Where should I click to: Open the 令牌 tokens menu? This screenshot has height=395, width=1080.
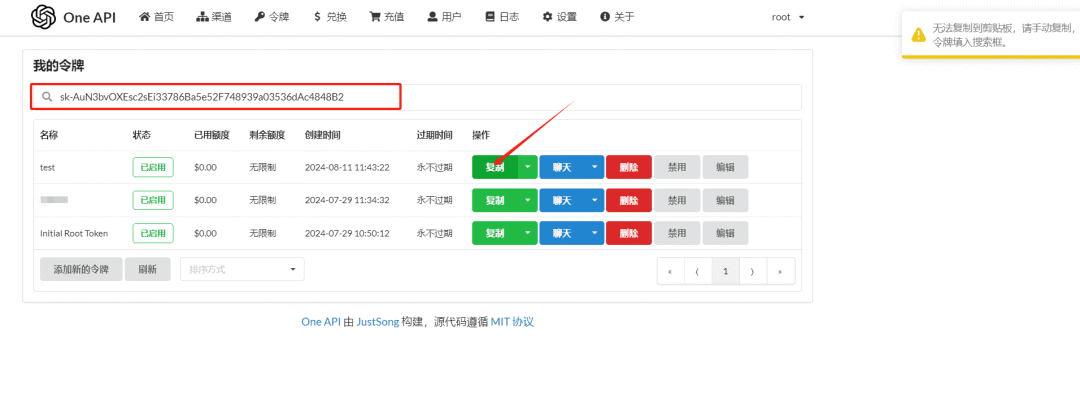pos(271,17)
